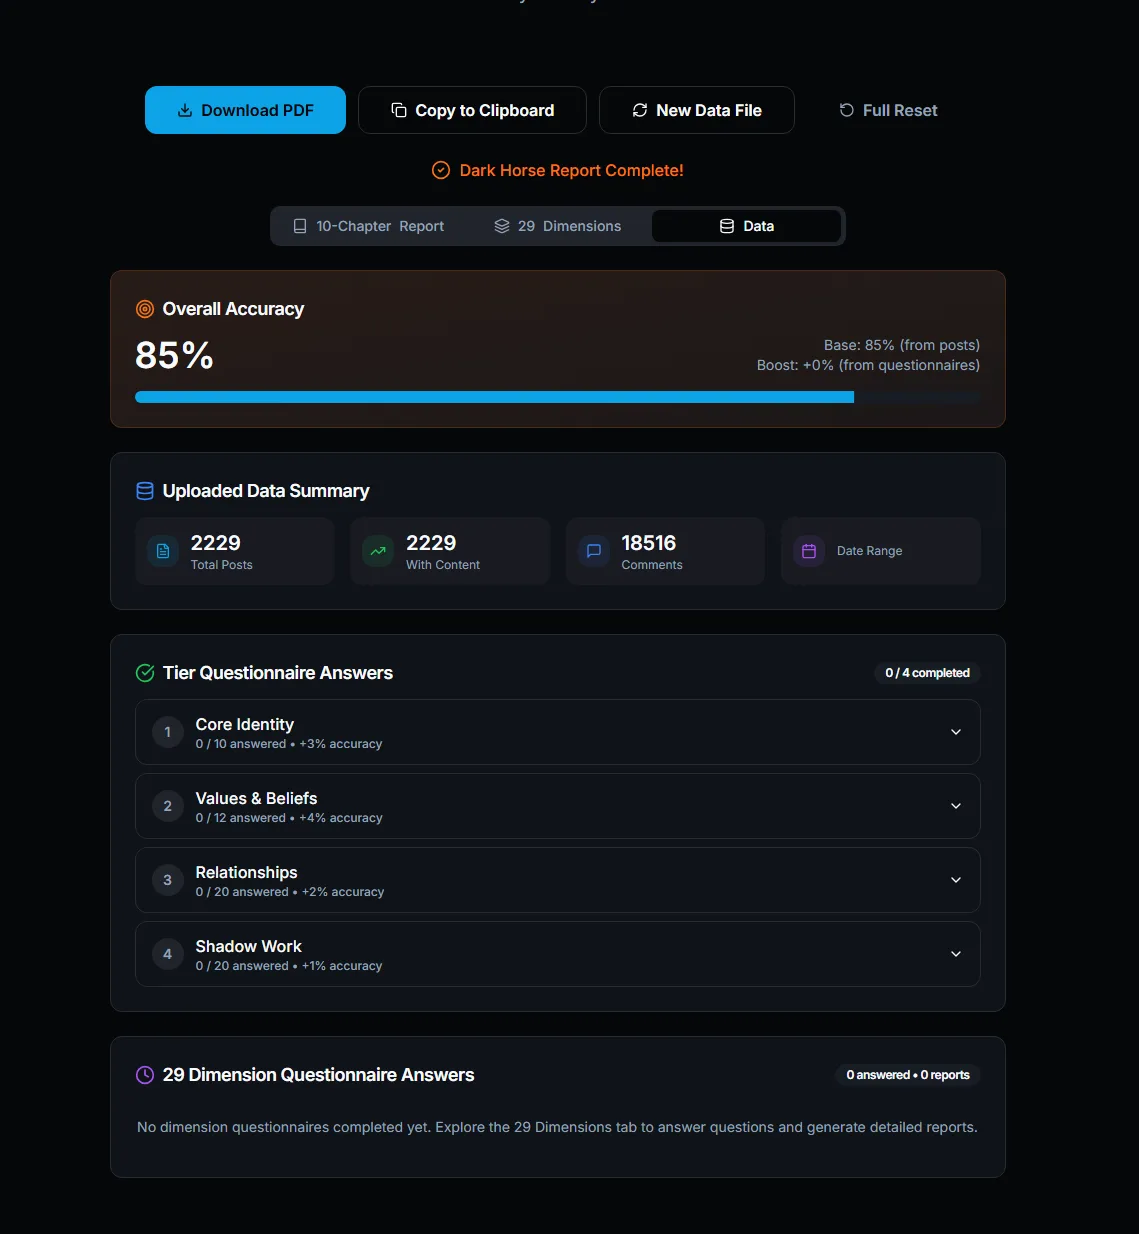
Task: Click the '0 answered • 0 reports' badge
Action: 908,1075
